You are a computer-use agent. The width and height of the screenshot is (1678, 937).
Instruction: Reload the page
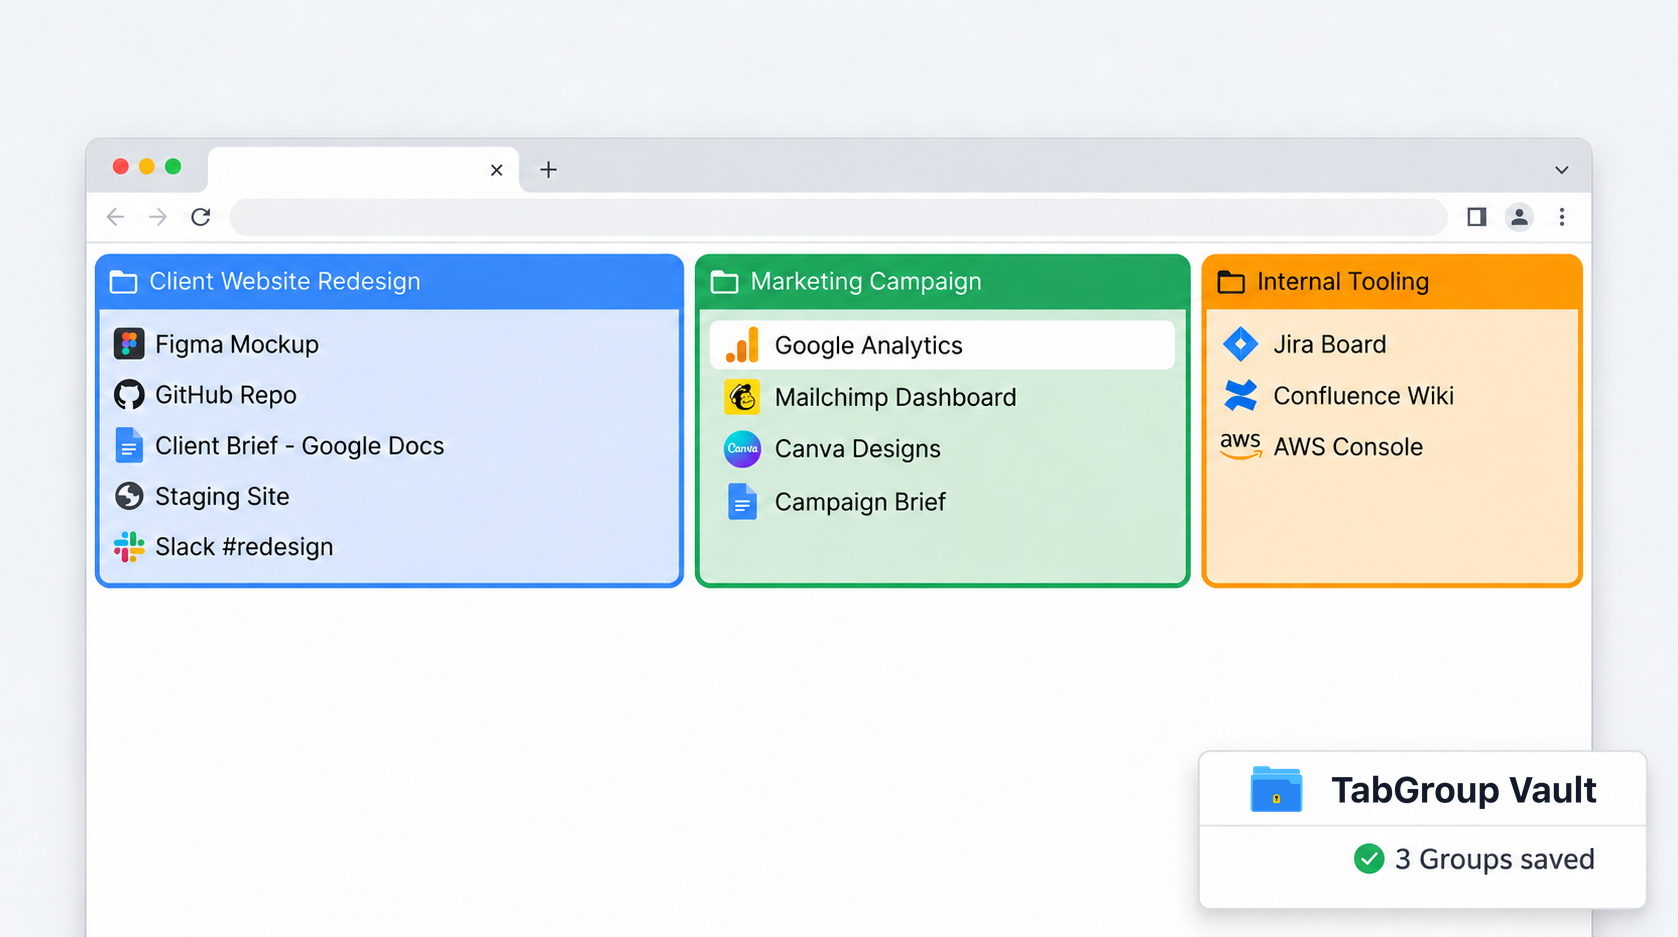[201, 217]
